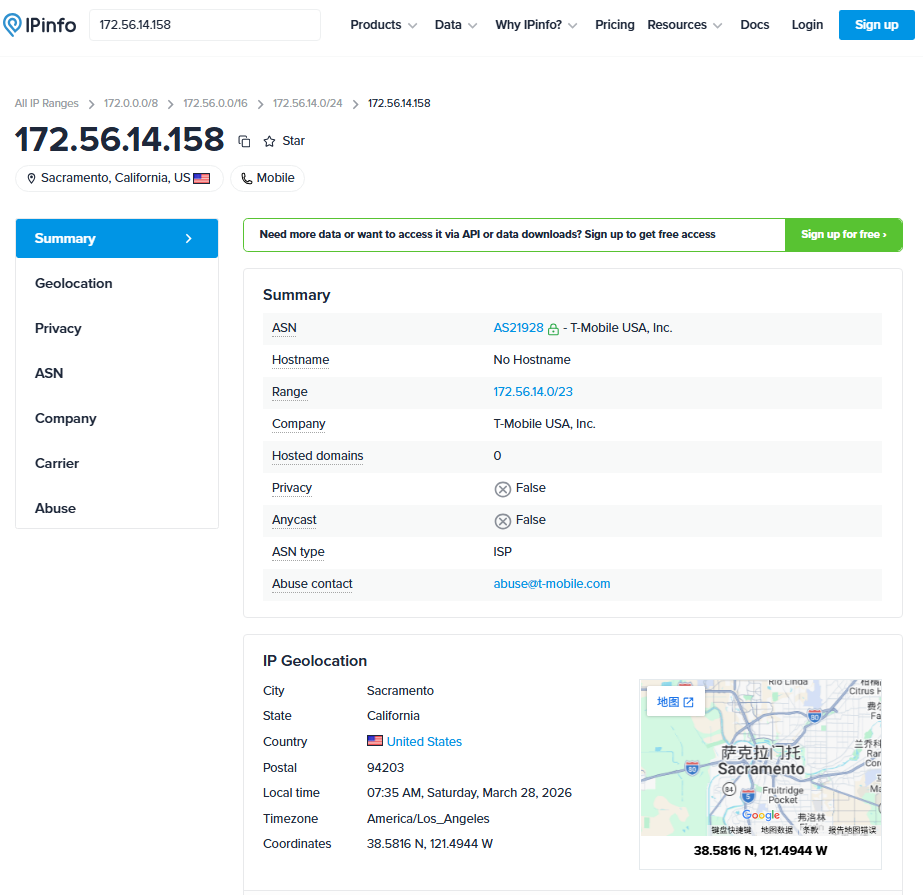Click the 172.56.0.0/16 breadcrumb link
This screenshot has height=895, width=923.
(x=215, y=103)
